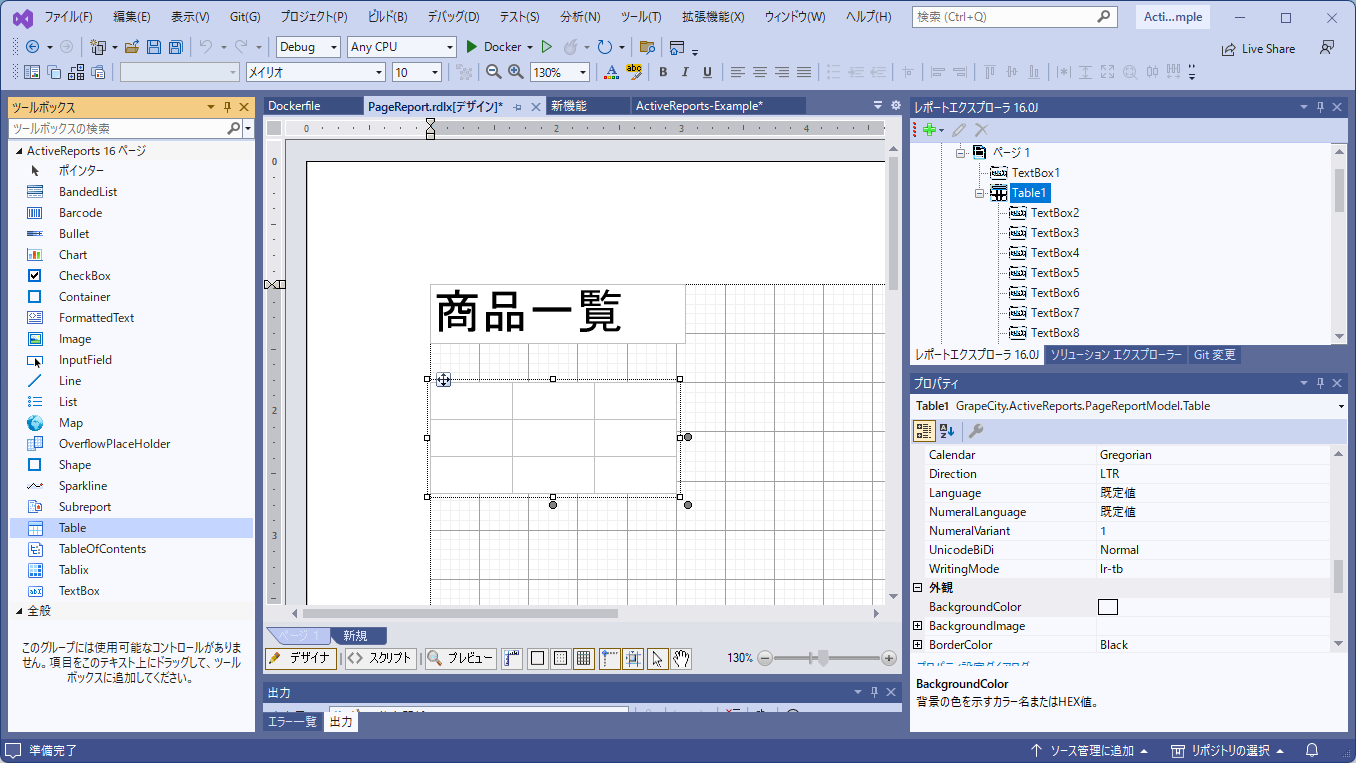Image resolution: width=1356 pixels, height=763 pixels.
Task: Open the デバッグ(D) menu
Action: point(453,17)
